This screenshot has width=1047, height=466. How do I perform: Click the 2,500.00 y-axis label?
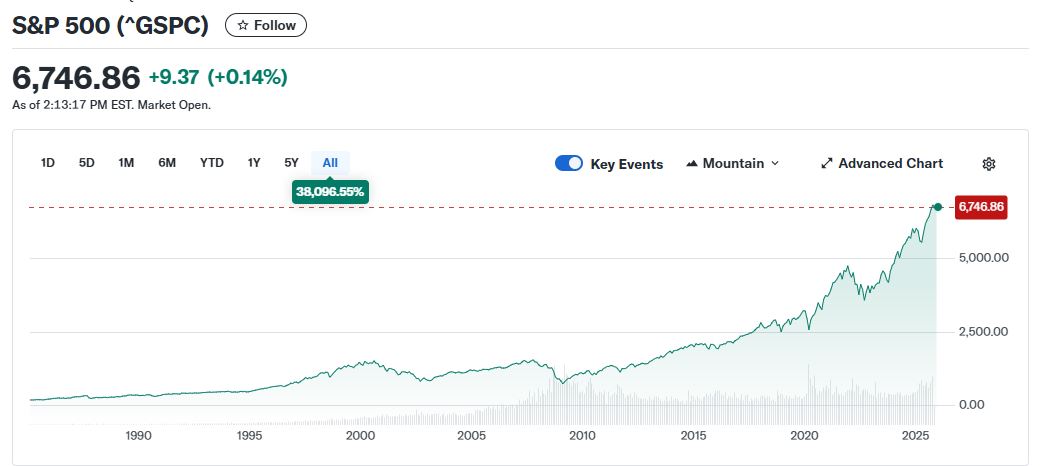983,332
